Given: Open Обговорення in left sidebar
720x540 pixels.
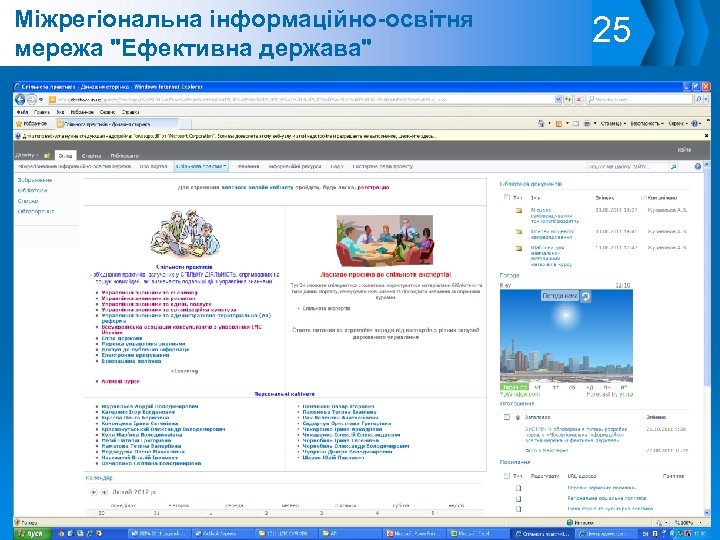Looking at the screenshot, I should [x=36, y=211].
